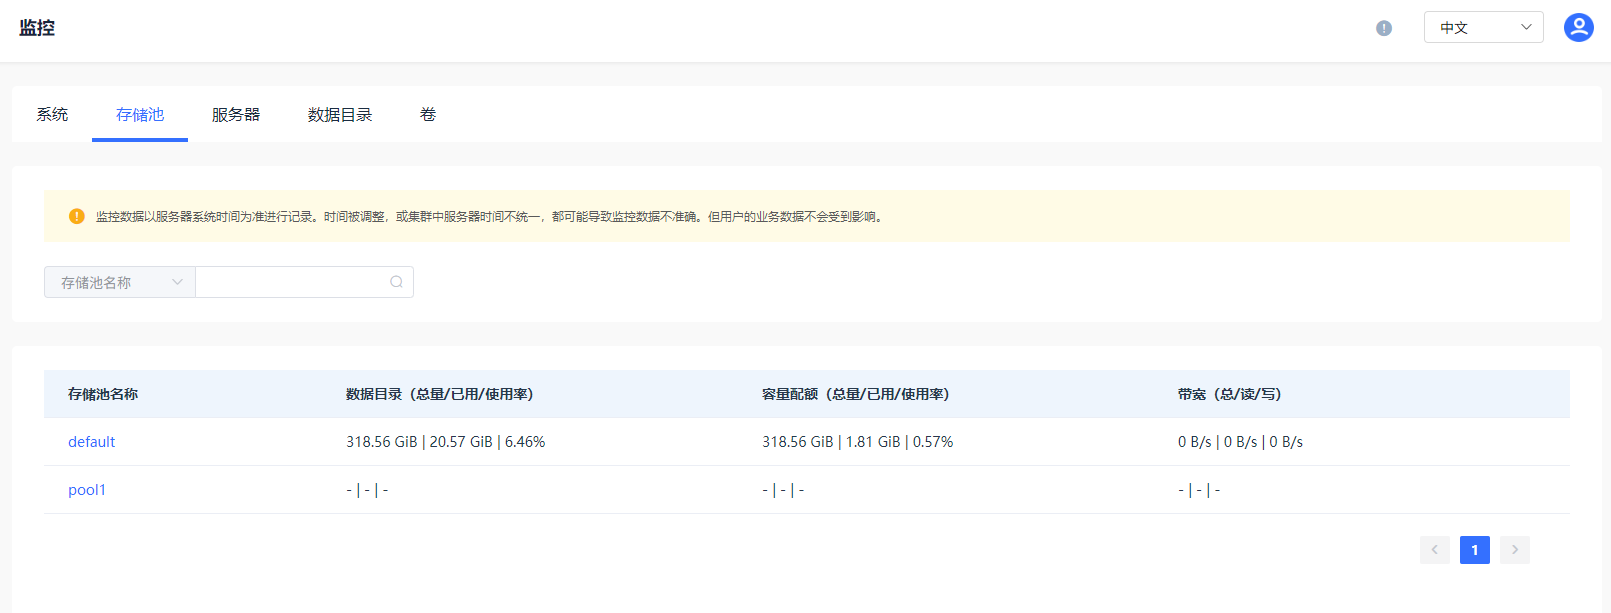Click the 监控 page title
The width and height of the screenshot is (1611, 613).
(37, 28)
